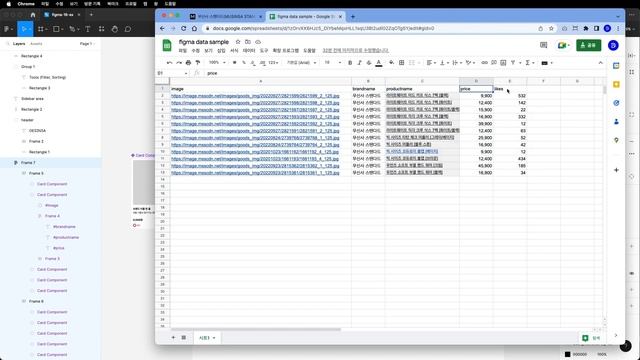Open the Google account avatar menu
The width and height of the screenshot is (640, 360).
[x=613, y=45]
